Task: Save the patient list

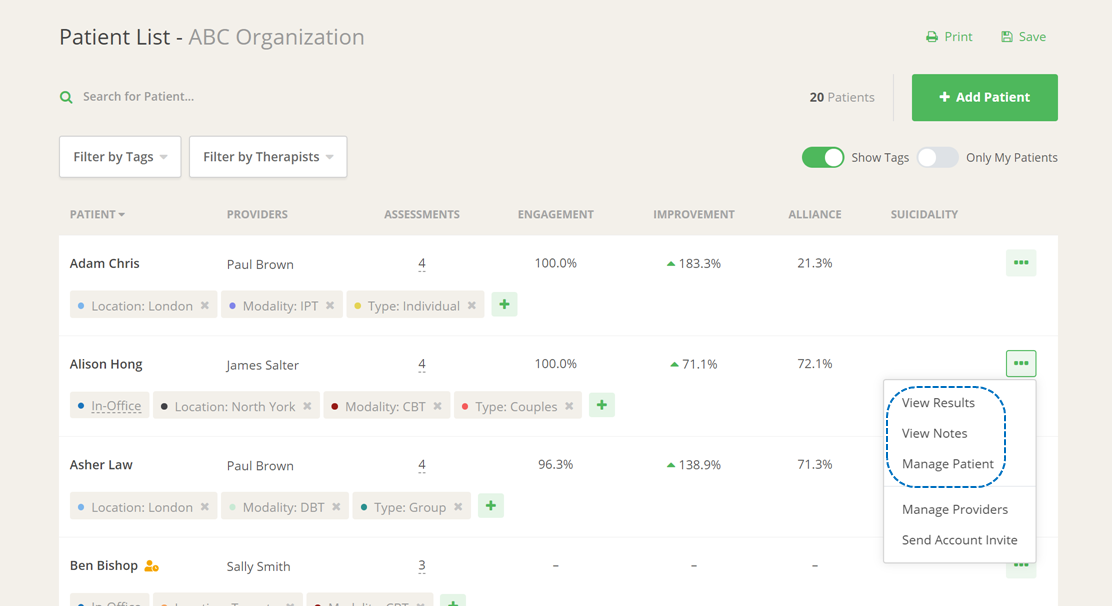Action: pos(1022,36)
